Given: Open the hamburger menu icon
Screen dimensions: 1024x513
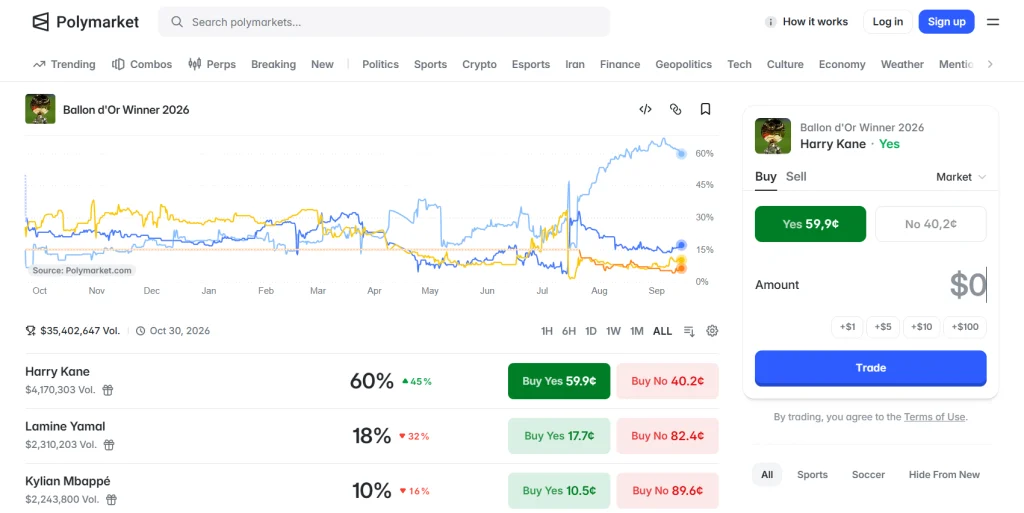Looking at the screenshot, I should pos(993,22).
